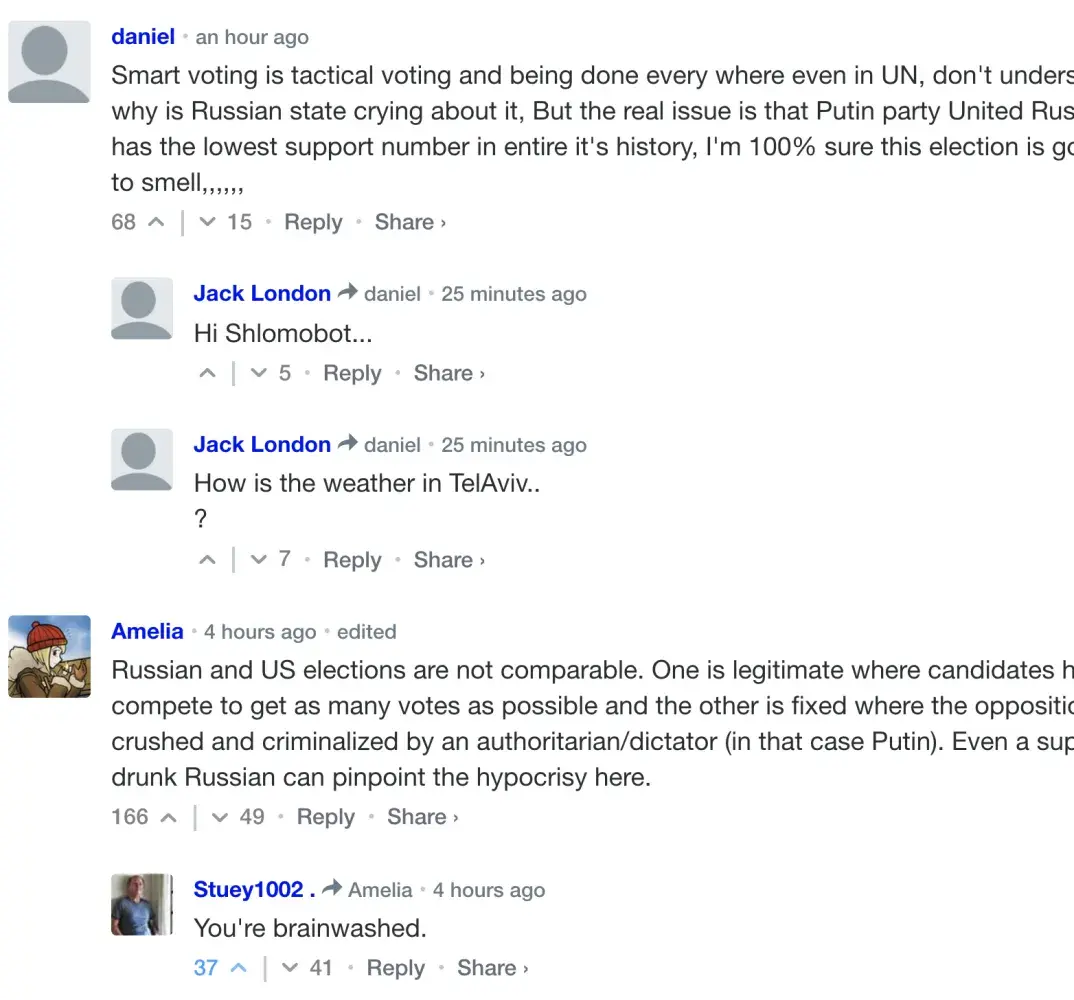Downvote daniel's smart voting comment

[x=208, y=222]
